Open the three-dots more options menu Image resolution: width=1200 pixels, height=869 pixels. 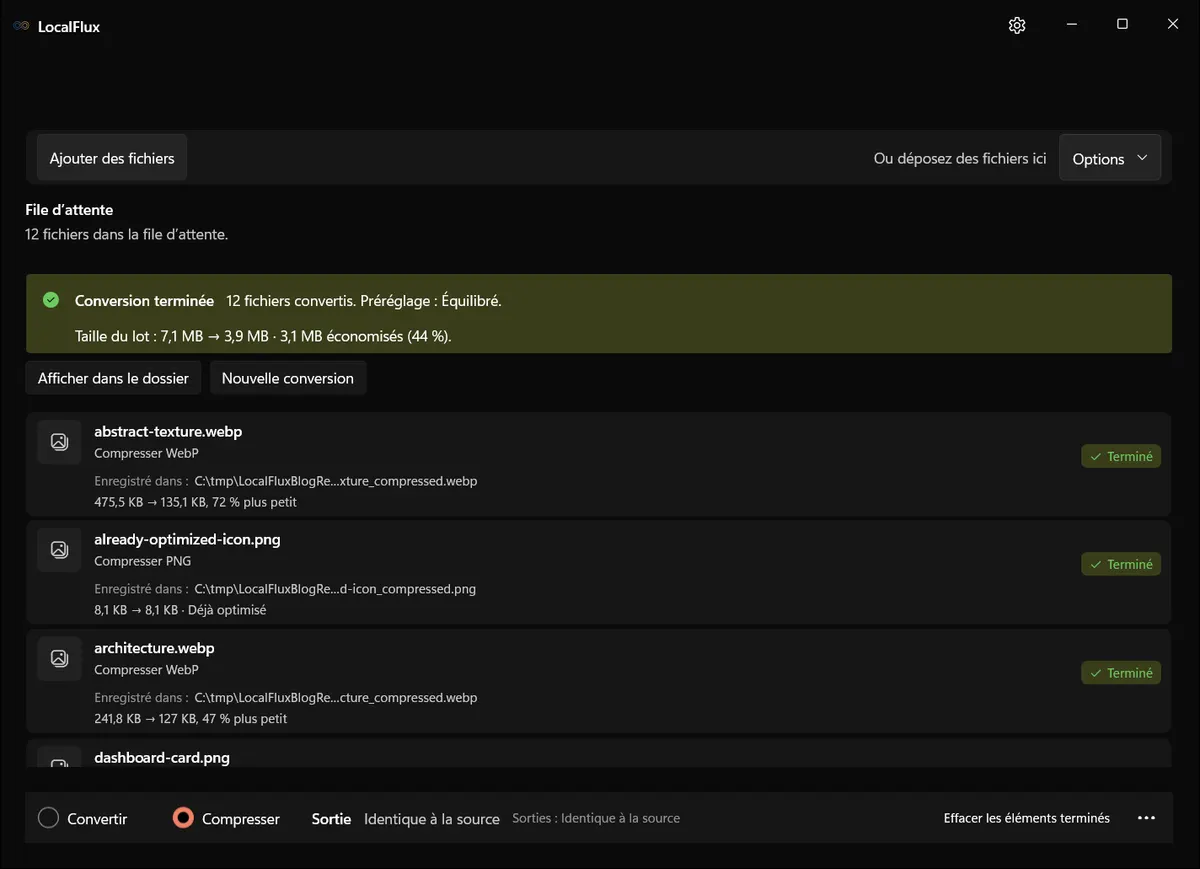(1147, 818)
